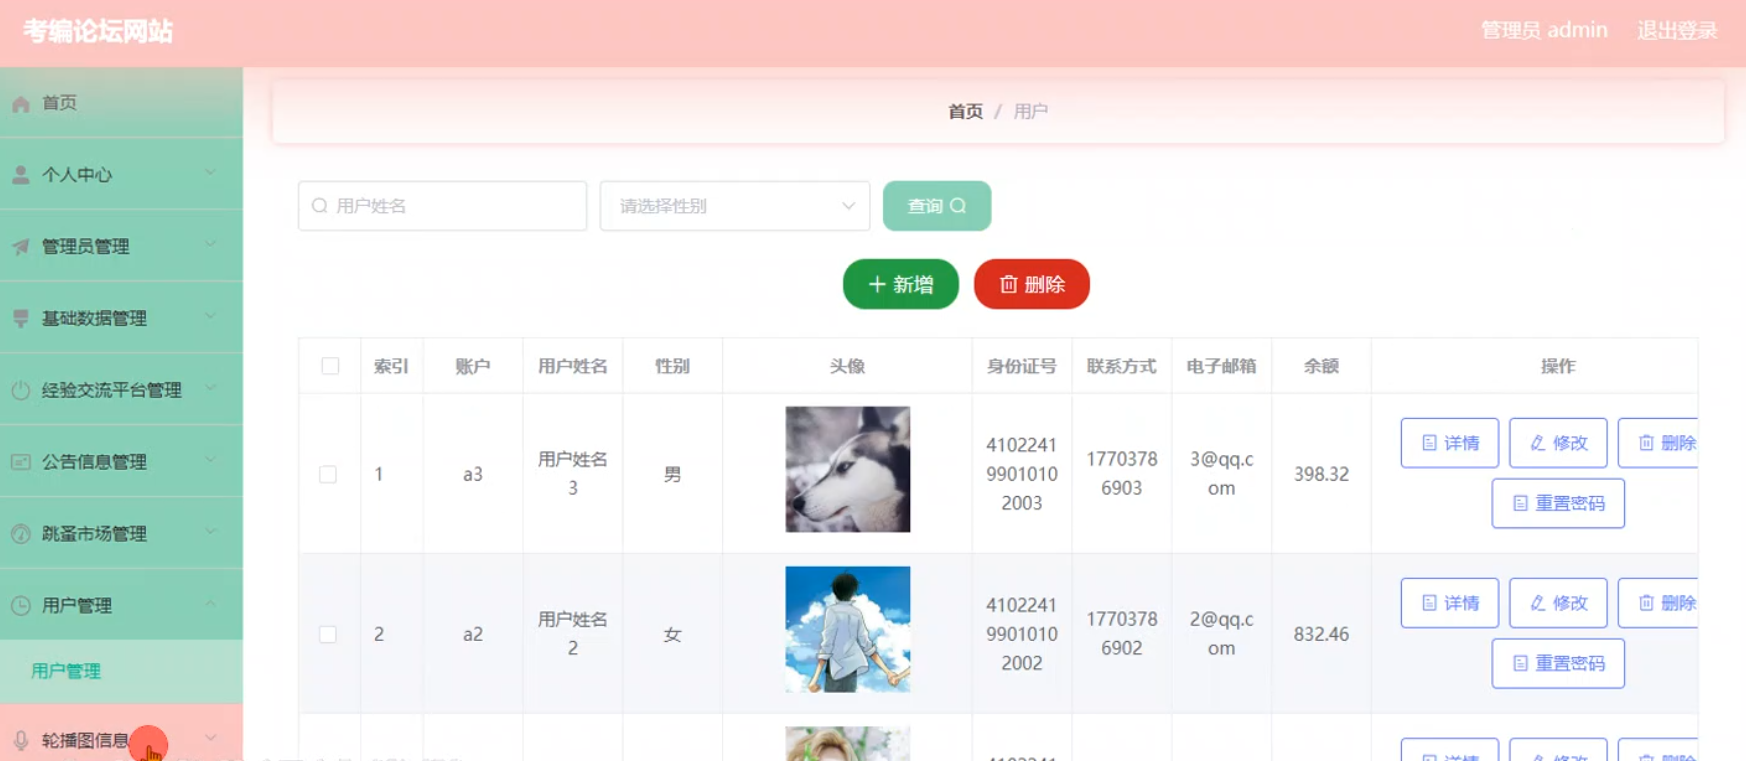Click 删除 for user a3

pyautogui.click(x=1659, y=443)
